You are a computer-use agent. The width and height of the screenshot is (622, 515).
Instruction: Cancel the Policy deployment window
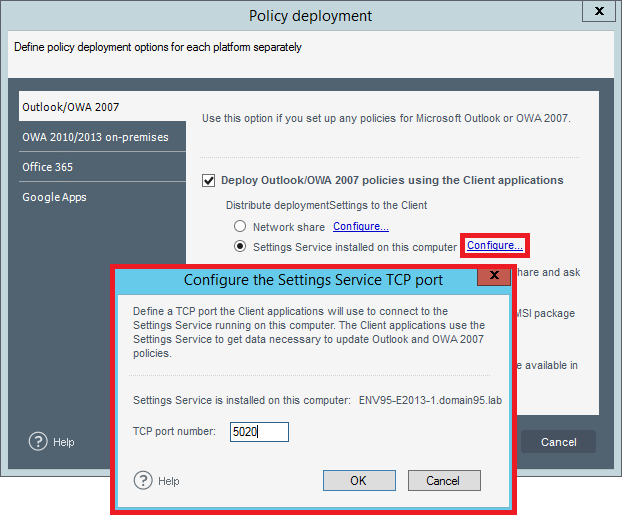coord(558,442)
